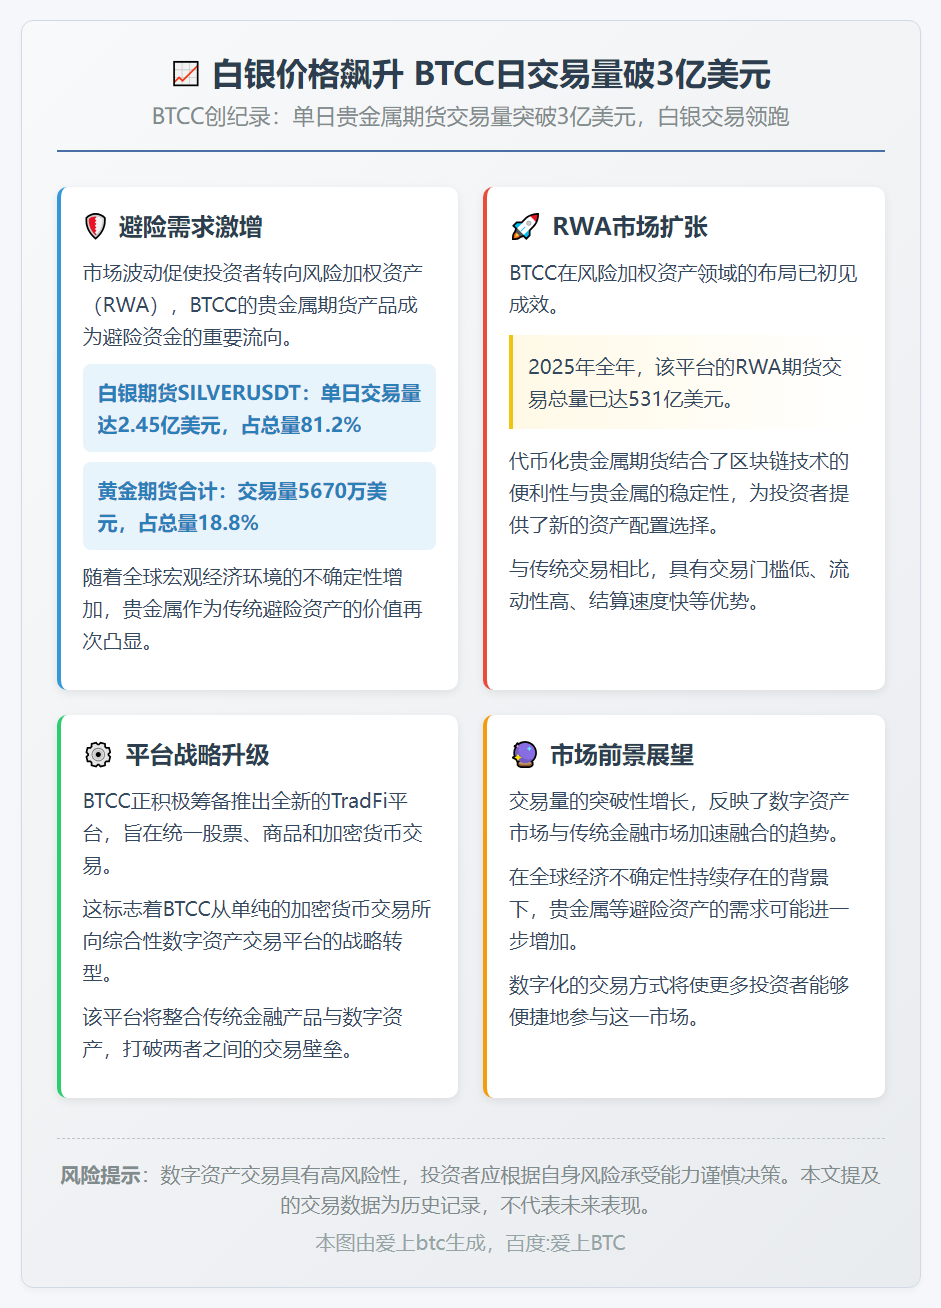
Task: Click the RWA市场扩张 card heading
Action: point(630,227)
